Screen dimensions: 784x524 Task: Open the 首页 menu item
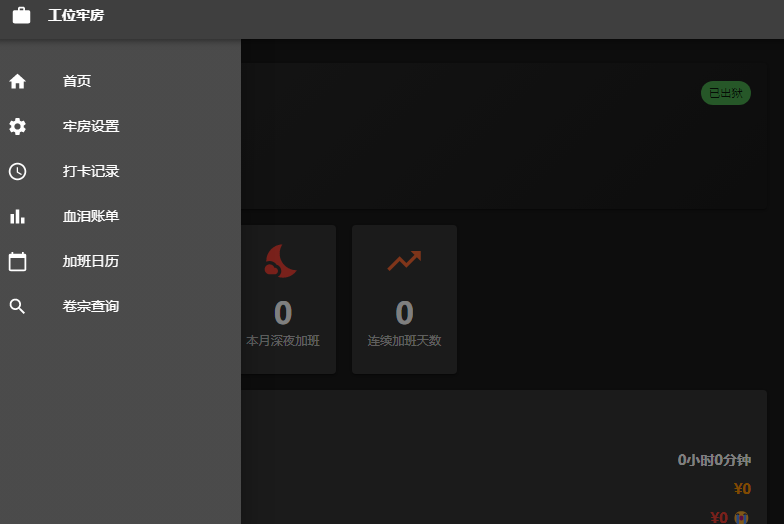pyautogui.click(x=120, y=81)
